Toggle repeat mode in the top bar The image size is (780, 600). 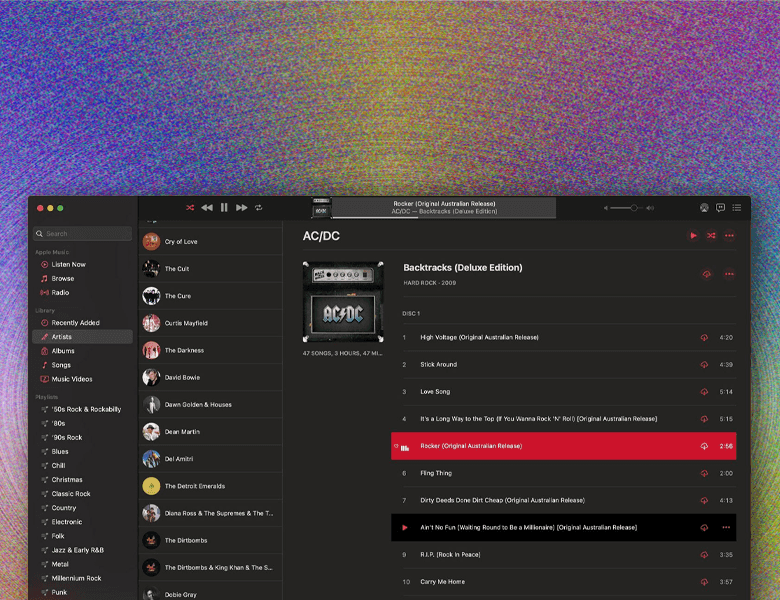[258, 208]
